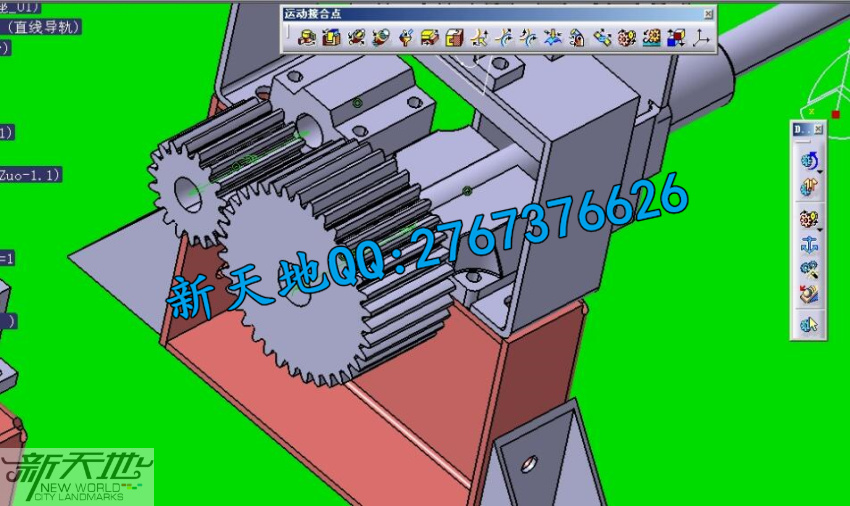Viewport: 850px width, 506px height.
Task: Select the Gear Joint tool
Action: [x=627, y=37]
